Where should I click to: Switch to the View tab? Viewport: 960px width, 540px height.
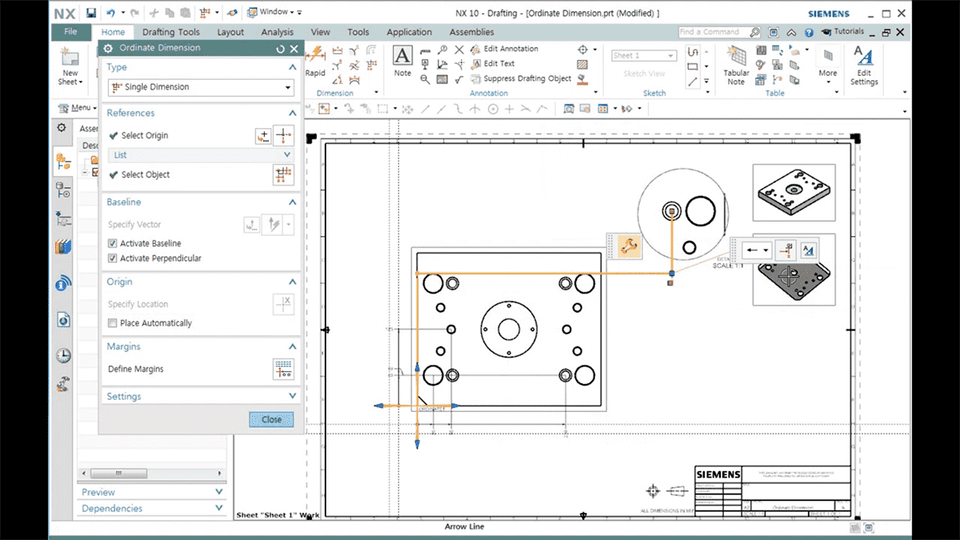[320, 32]
